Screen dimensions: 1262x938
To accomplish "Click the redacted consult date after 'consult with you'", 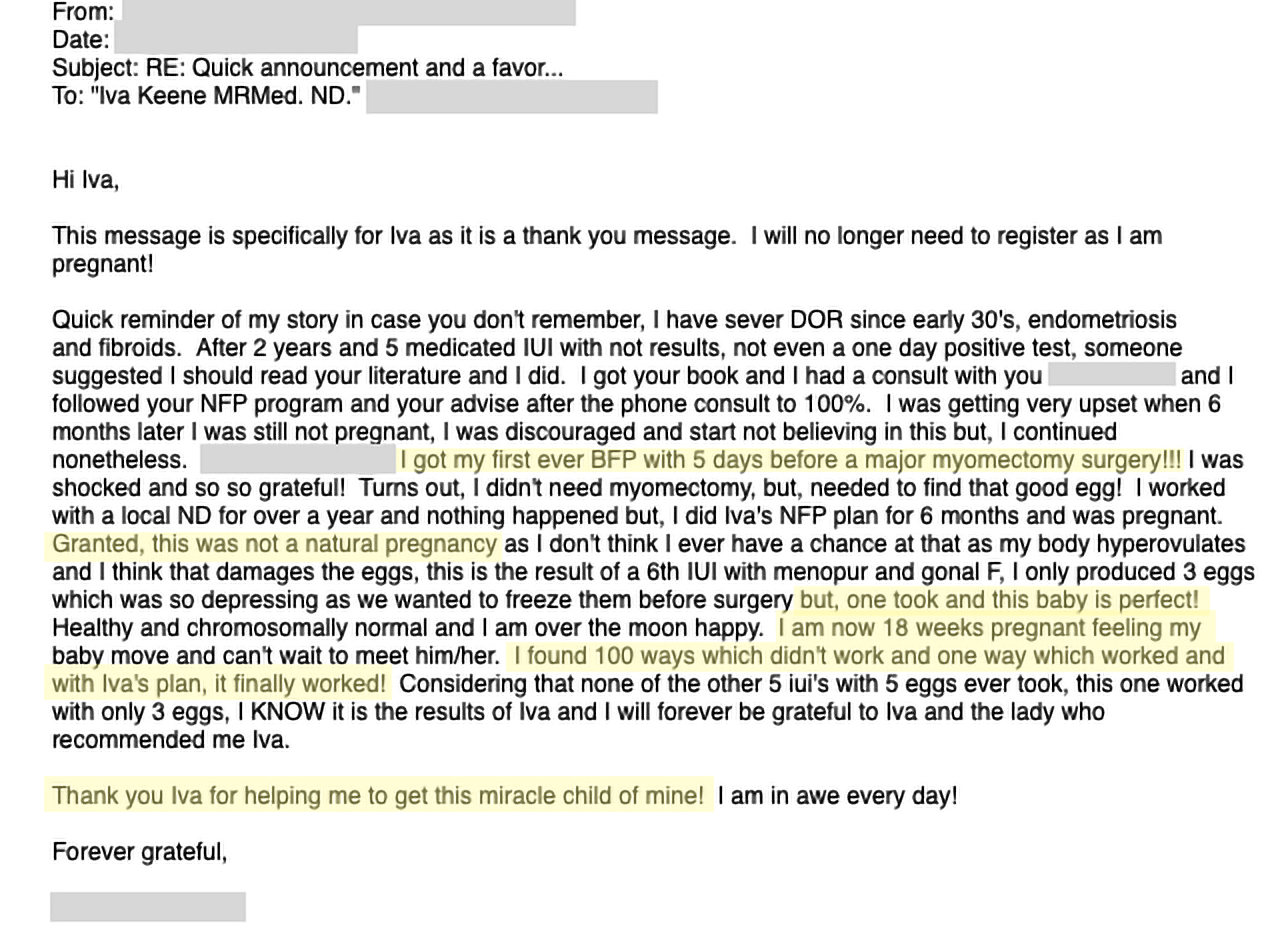I will click(x=1111, y=375).
